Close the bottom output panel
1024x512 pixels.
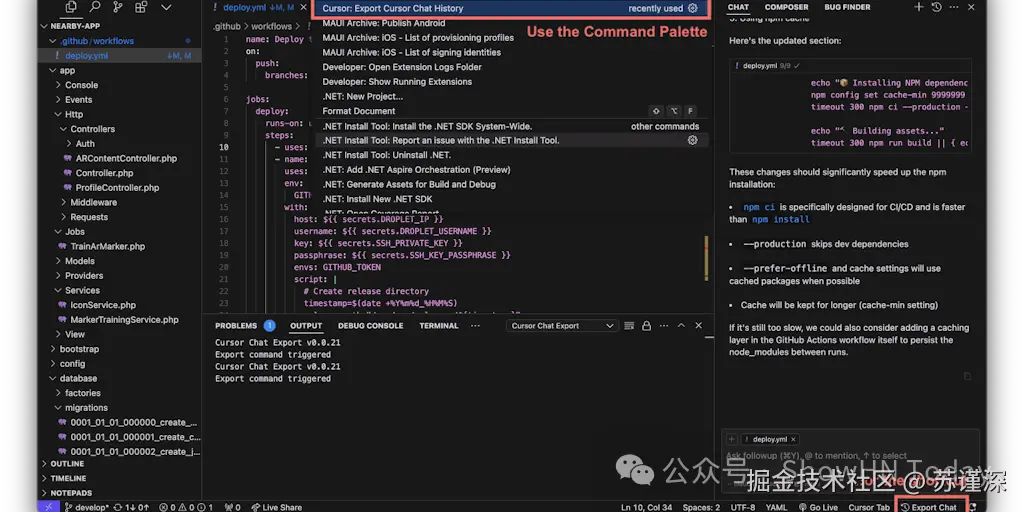tap(699, 325)
